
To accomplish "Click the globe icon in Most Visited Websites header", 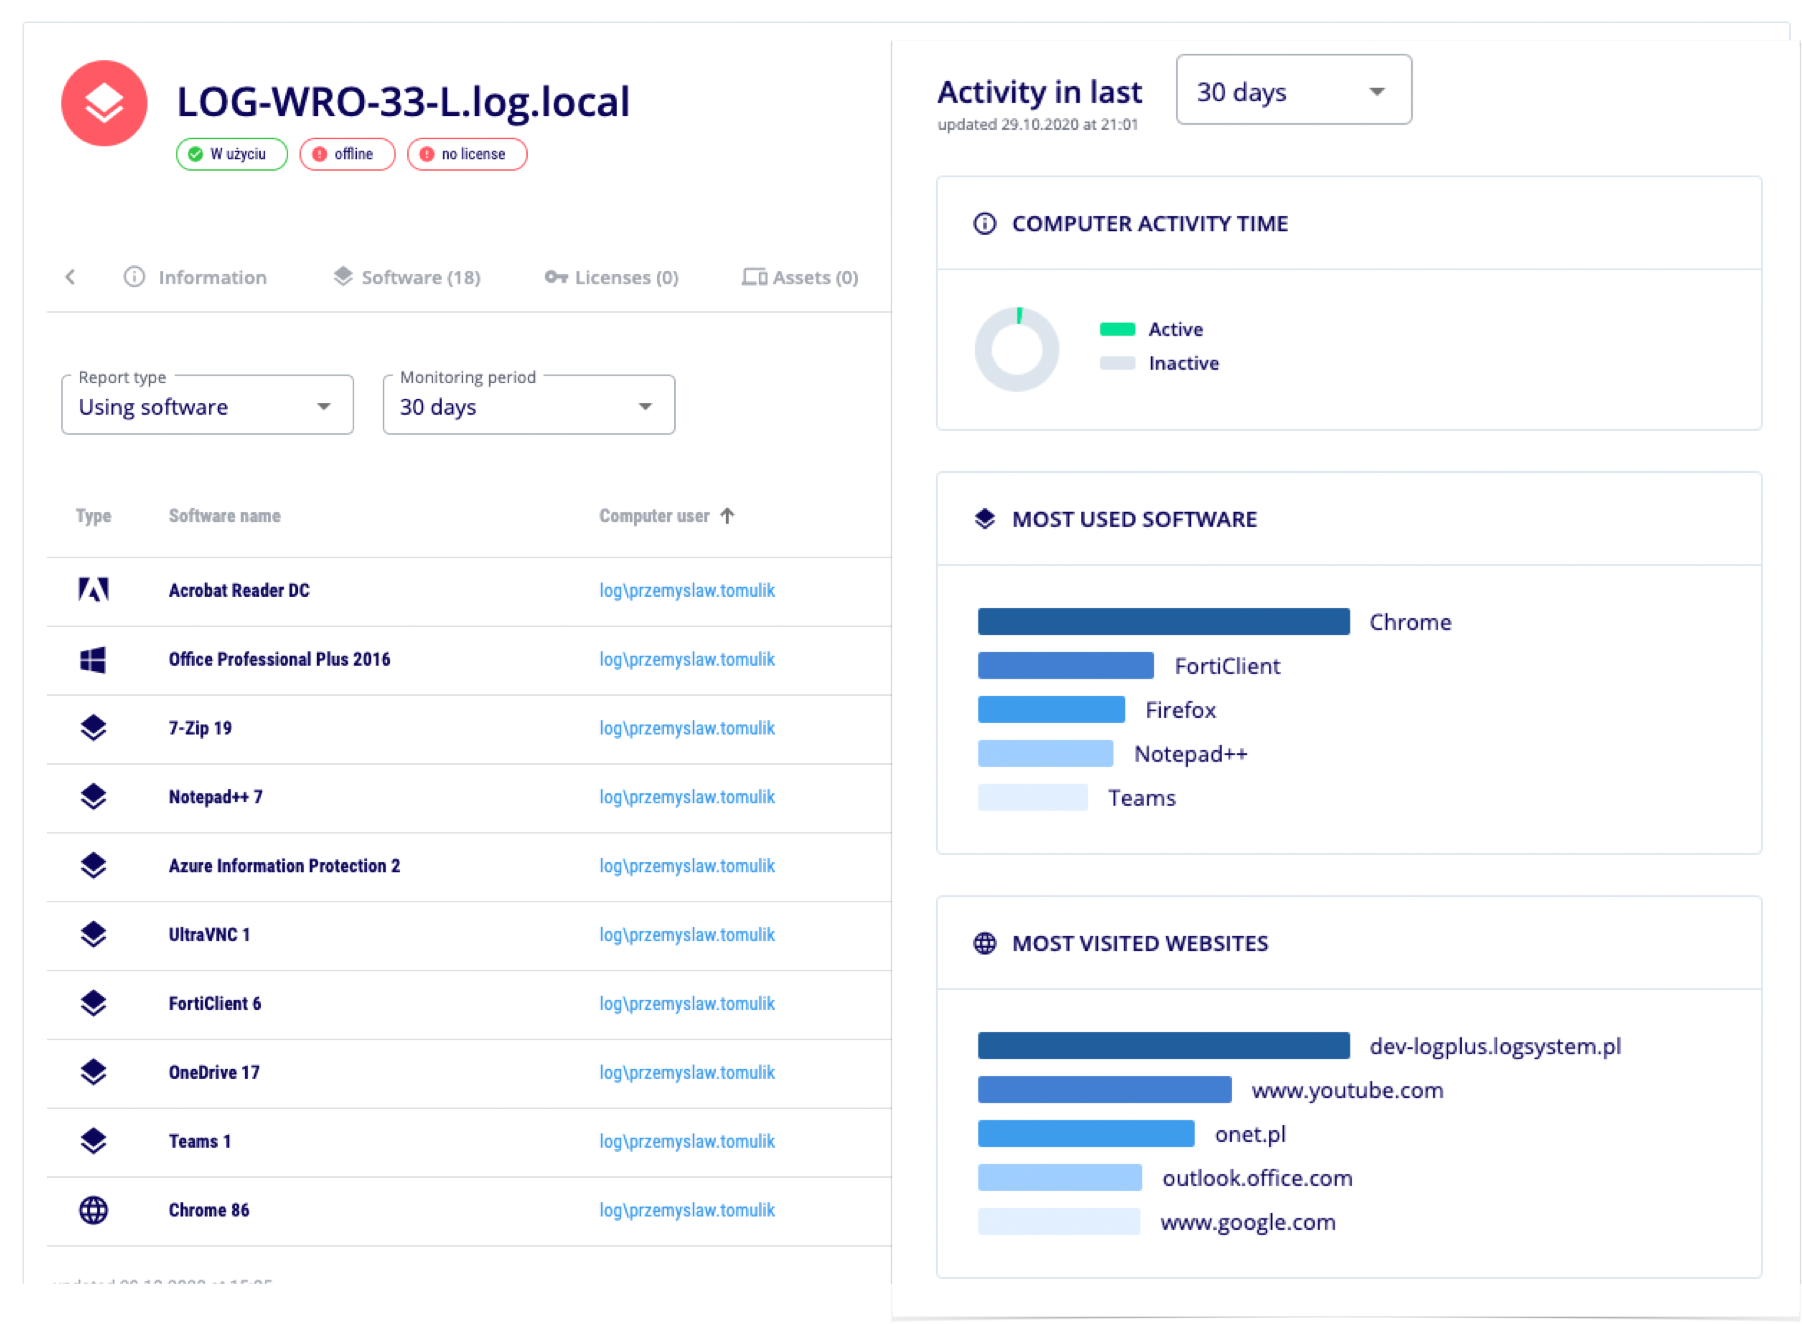I will (985, 943).
